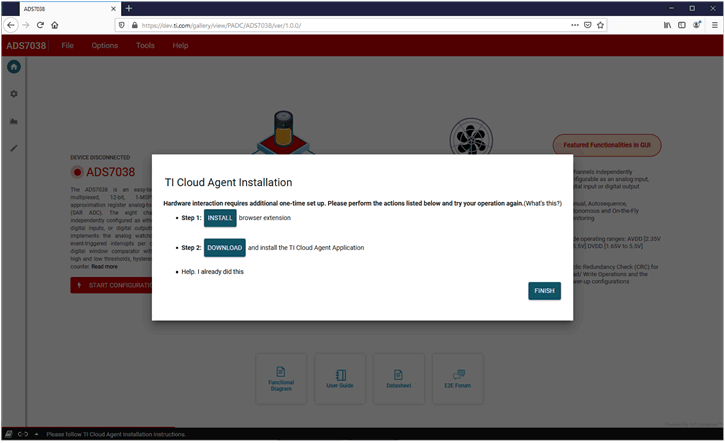Click the INSTALL browser extension button
The image size is (725, 443).
pyautogui.click(x=220, y=218)
